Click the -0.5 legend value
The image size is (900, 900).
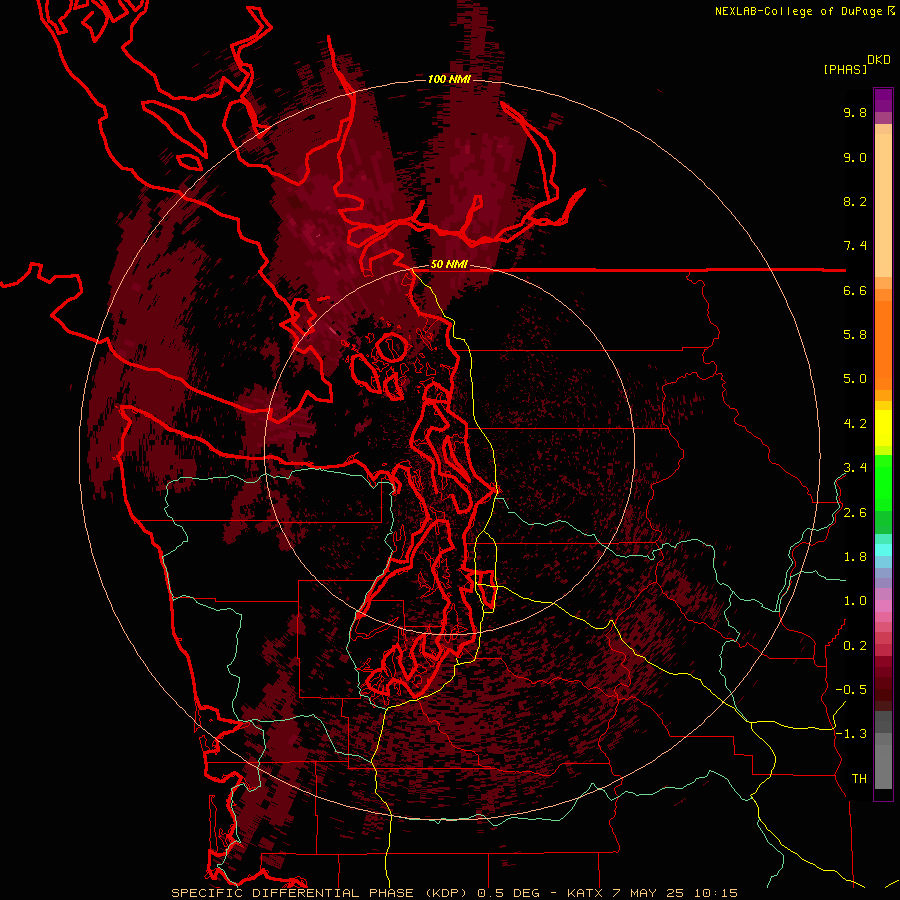(851, 690)
